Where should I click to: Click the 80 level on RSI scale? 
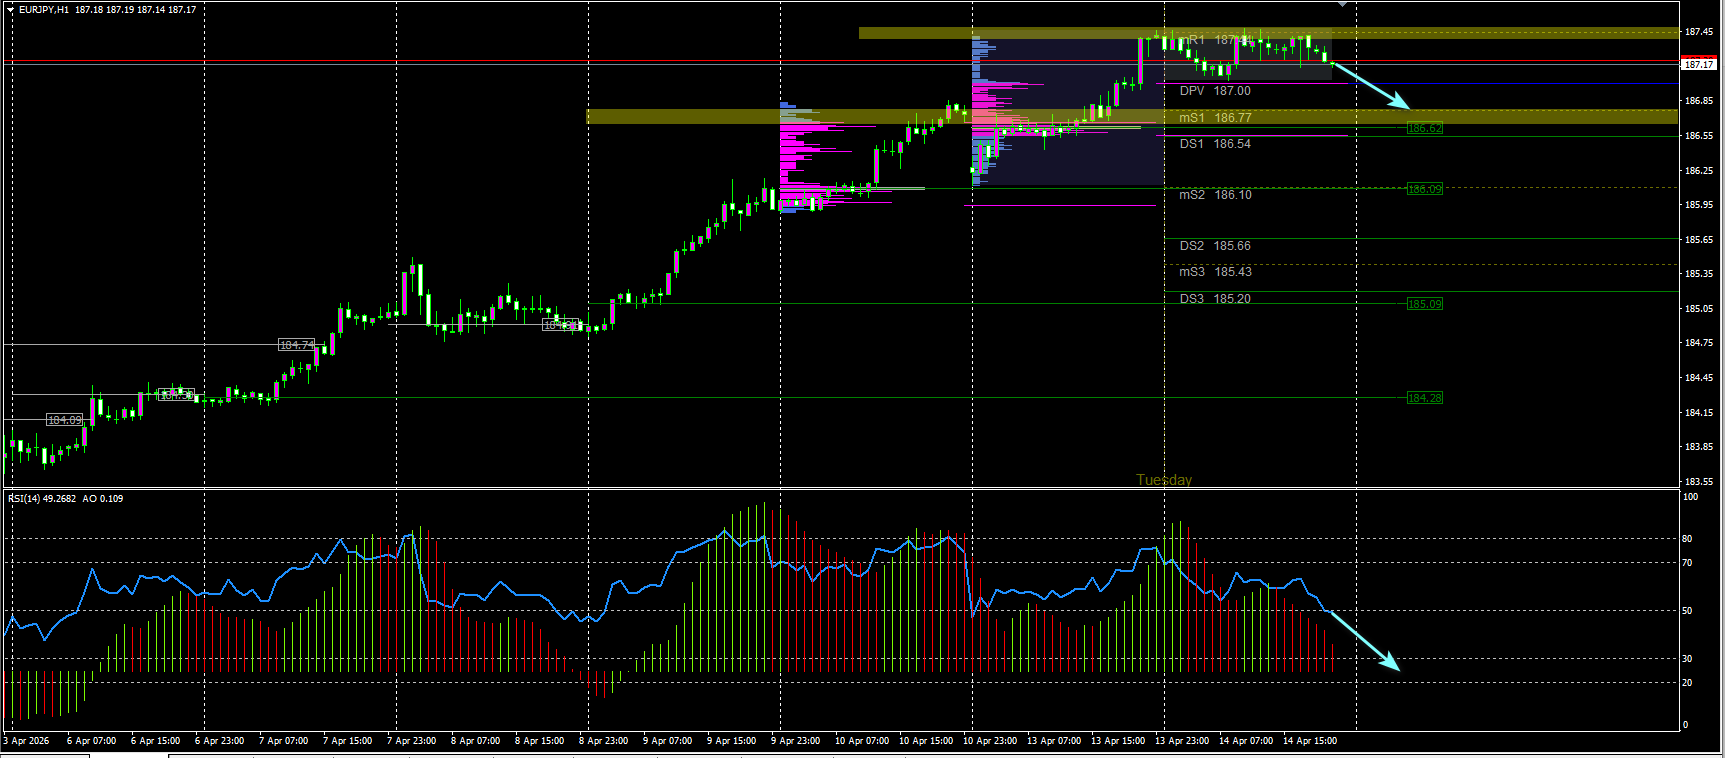(1687, 539)
